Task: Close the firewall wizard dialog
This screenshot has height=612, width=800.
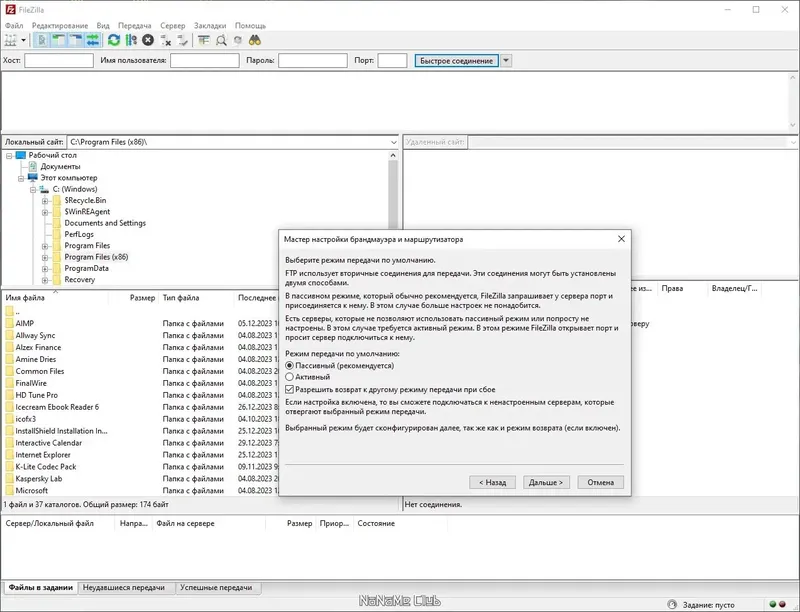Action: (x=621, y=239)
